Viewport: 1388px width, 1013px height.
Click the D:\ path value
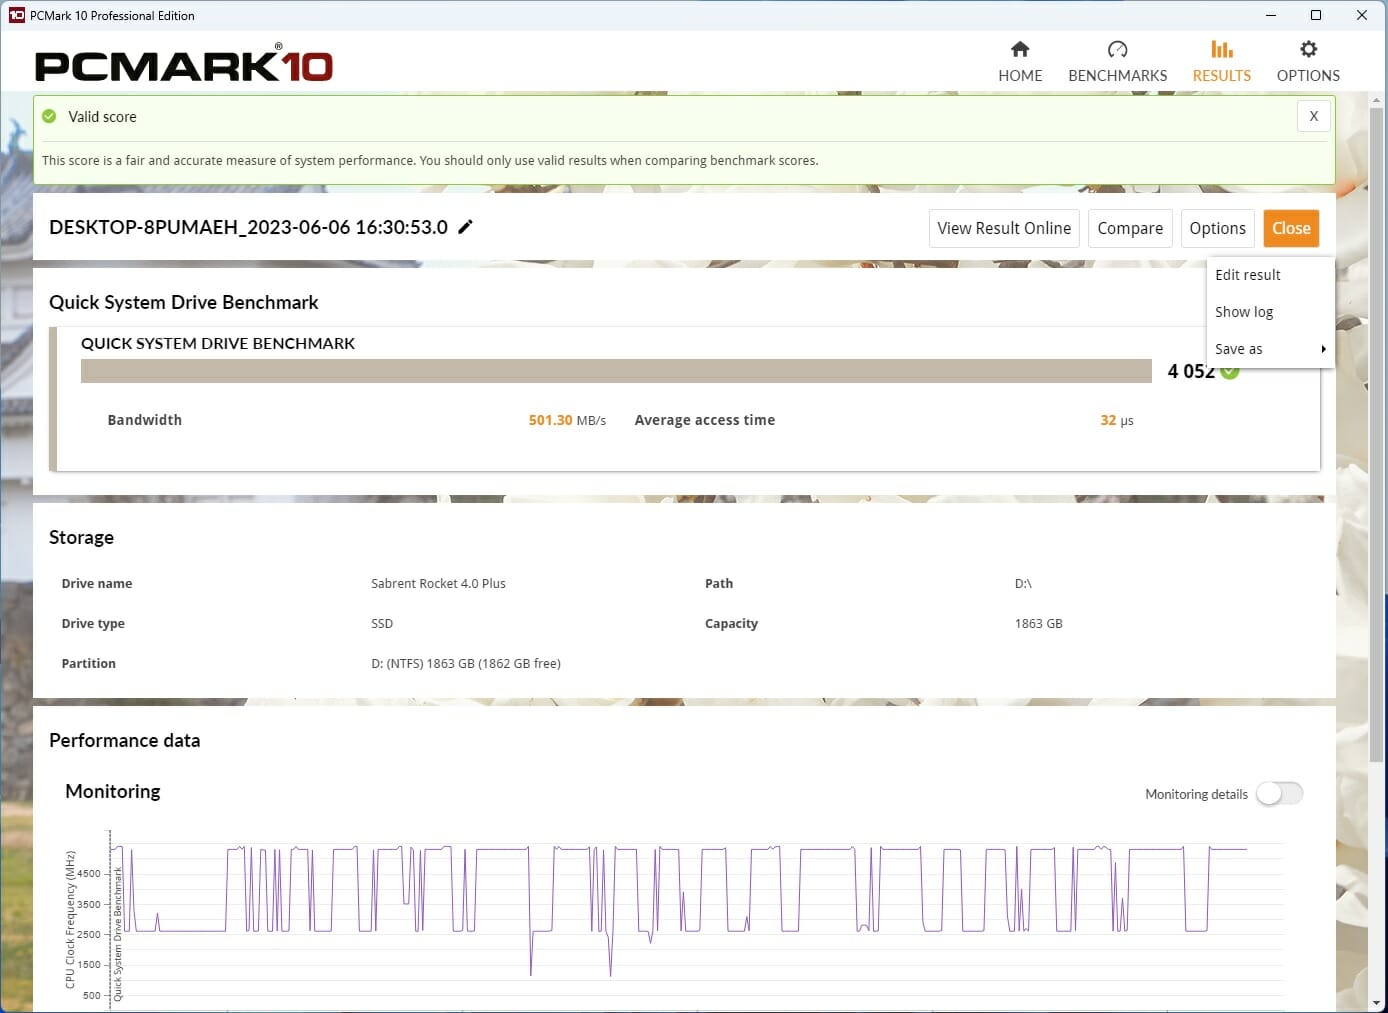pyautogui.click(x=1023, y=583)
